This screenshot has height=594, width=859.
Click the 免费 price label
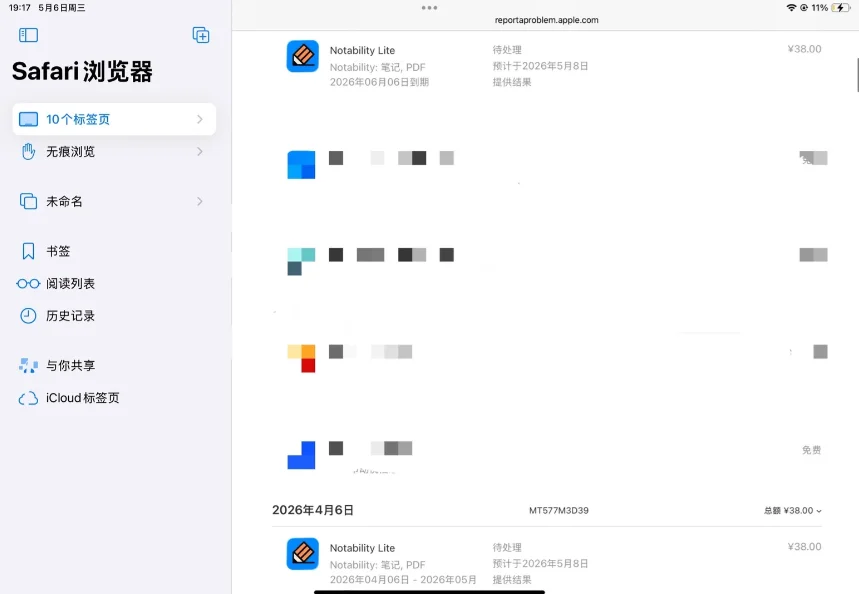coord(811,450)
